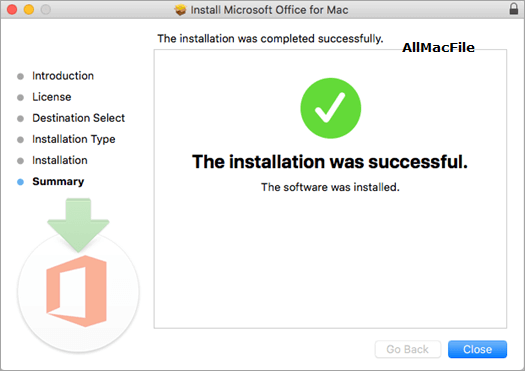Click the gray bullet beside Installation Type
This screenshot has height=371, width=525.
pyautogui.click(x=20, y=140)
